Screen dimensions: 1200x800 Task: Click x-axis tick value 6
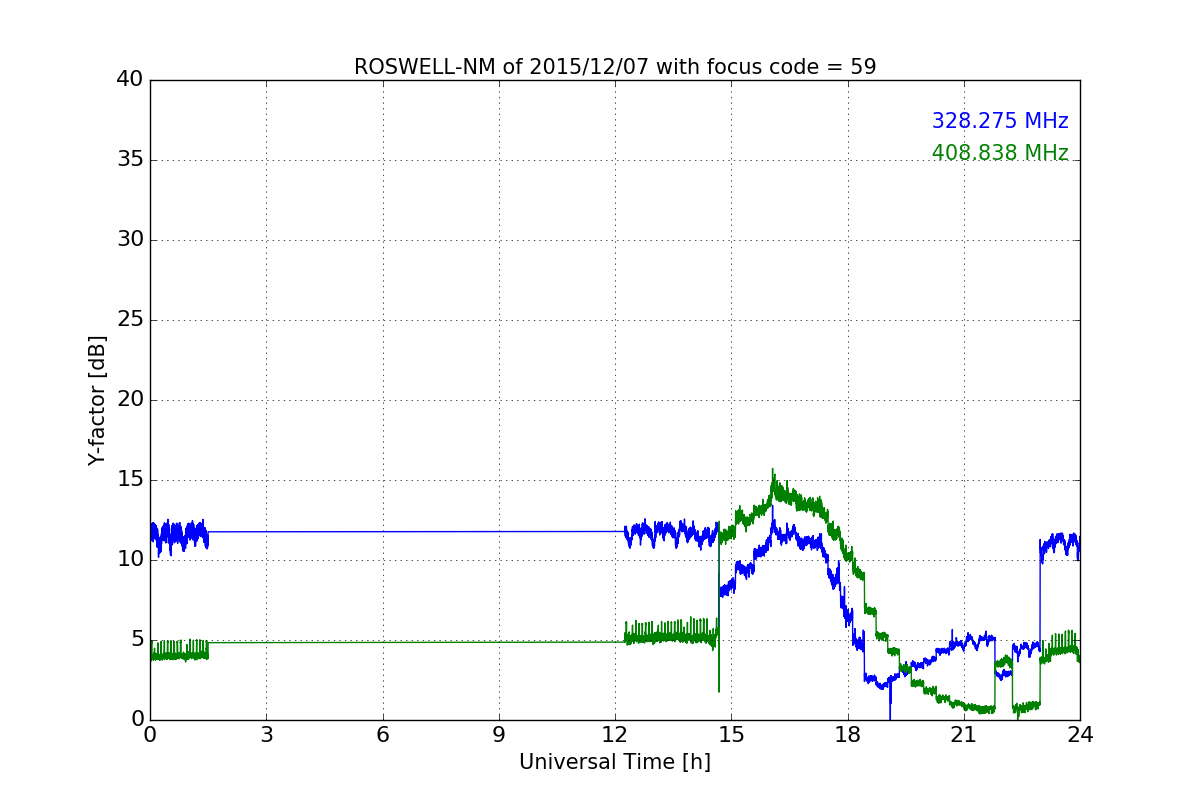click(x=383, y=735)
